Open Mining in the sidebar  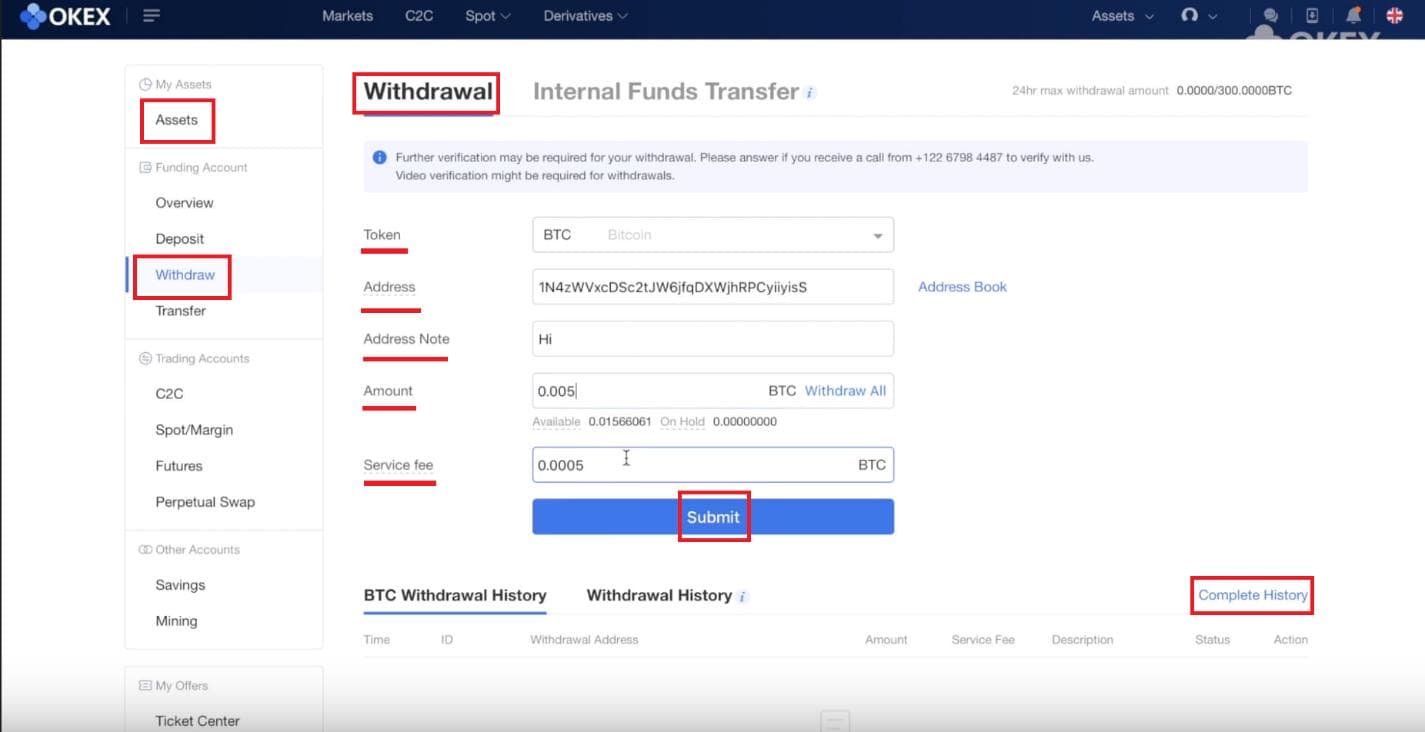click(x=176, y=621)
